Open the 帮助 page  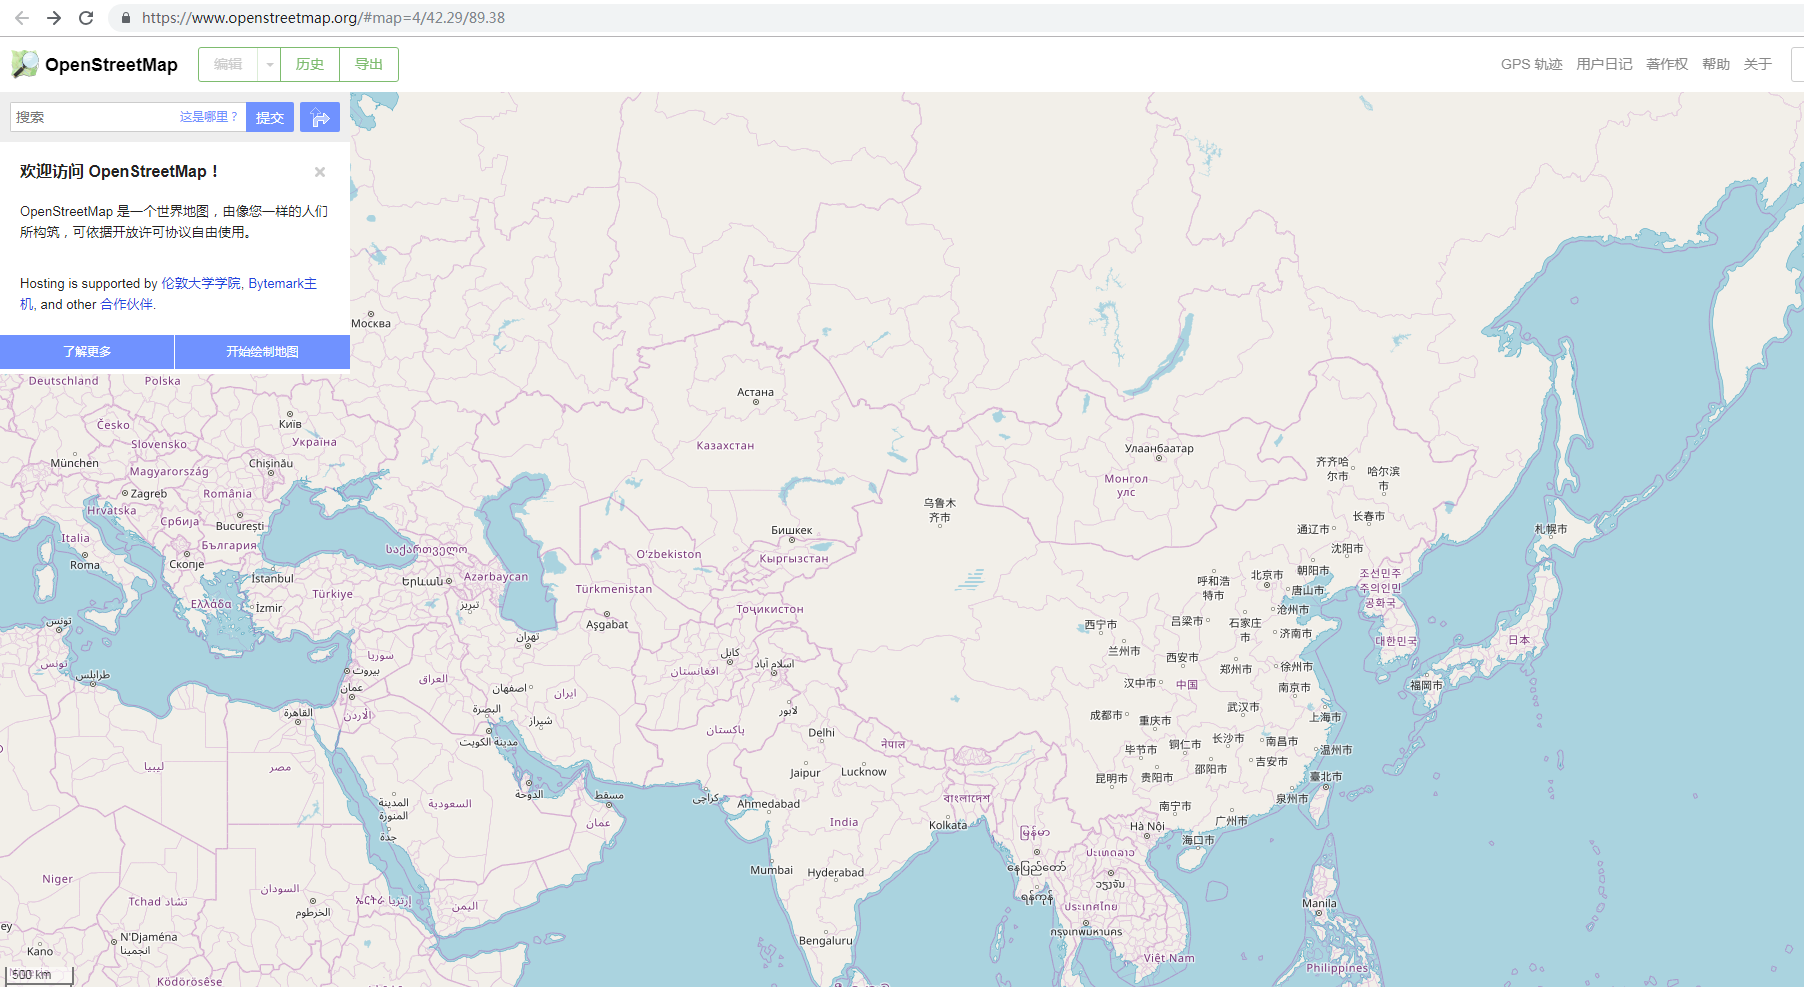(x=1715, y=64)
